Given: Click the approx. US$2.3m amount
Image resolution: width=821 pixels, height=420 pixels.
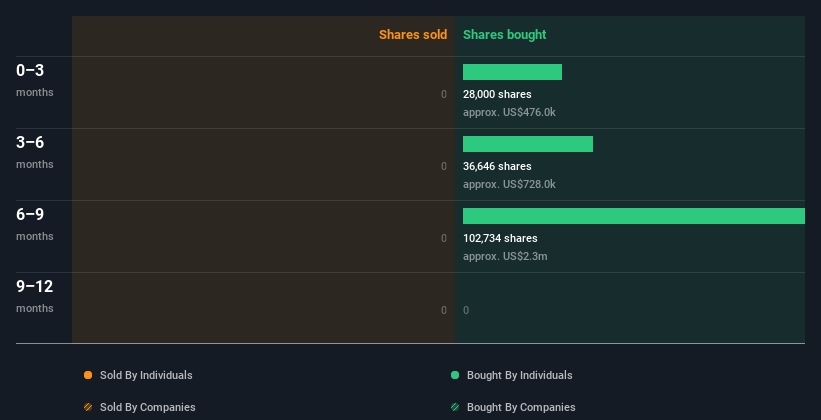Looking at the screenshot, I should click(x=505, y=256).
